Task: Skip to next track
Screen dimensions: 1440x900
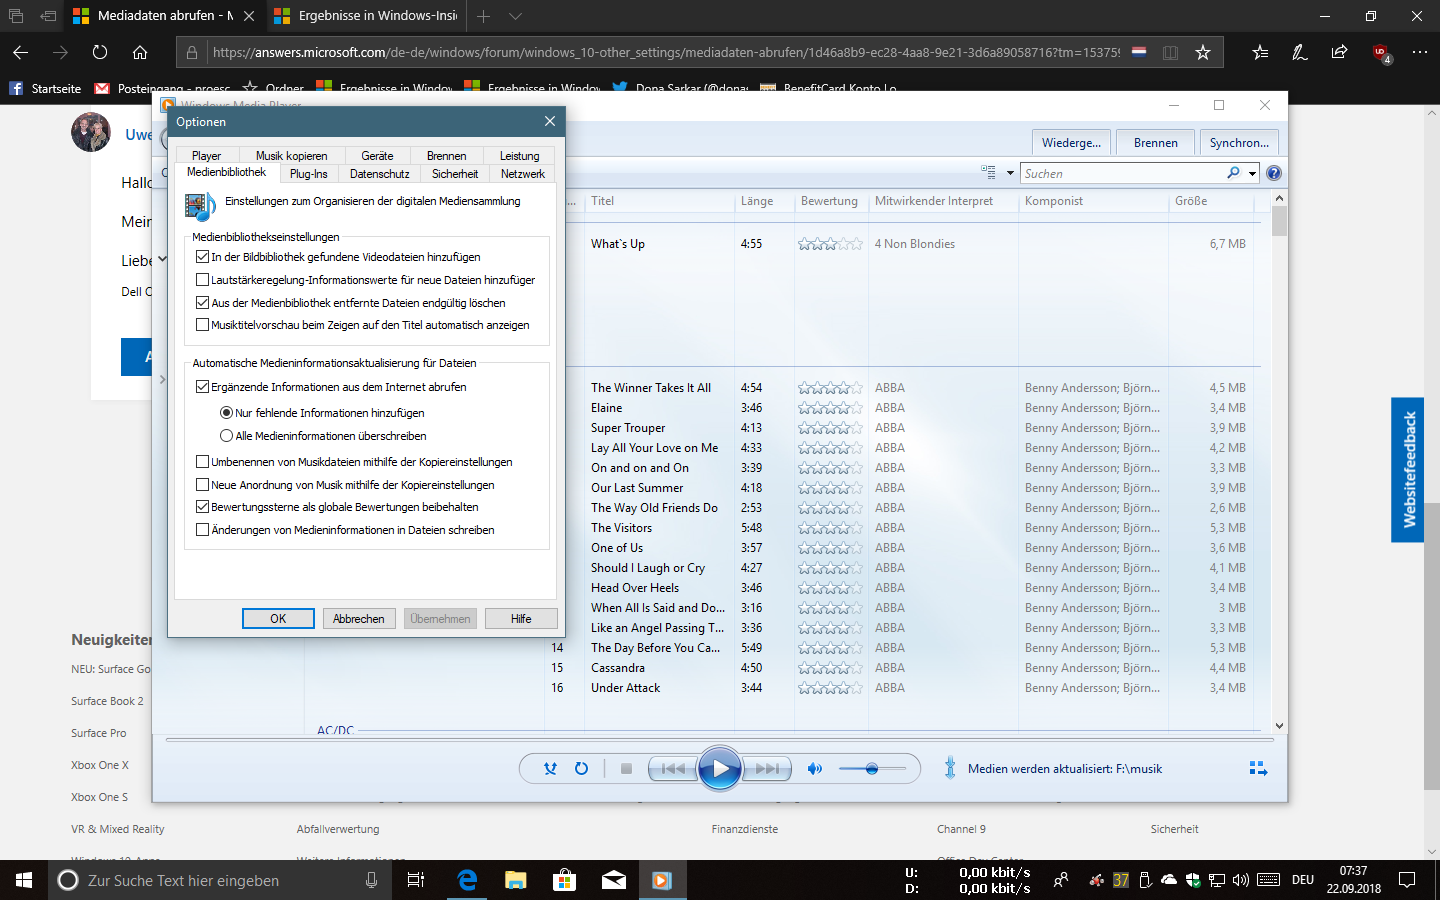Action: click(767, 769)
